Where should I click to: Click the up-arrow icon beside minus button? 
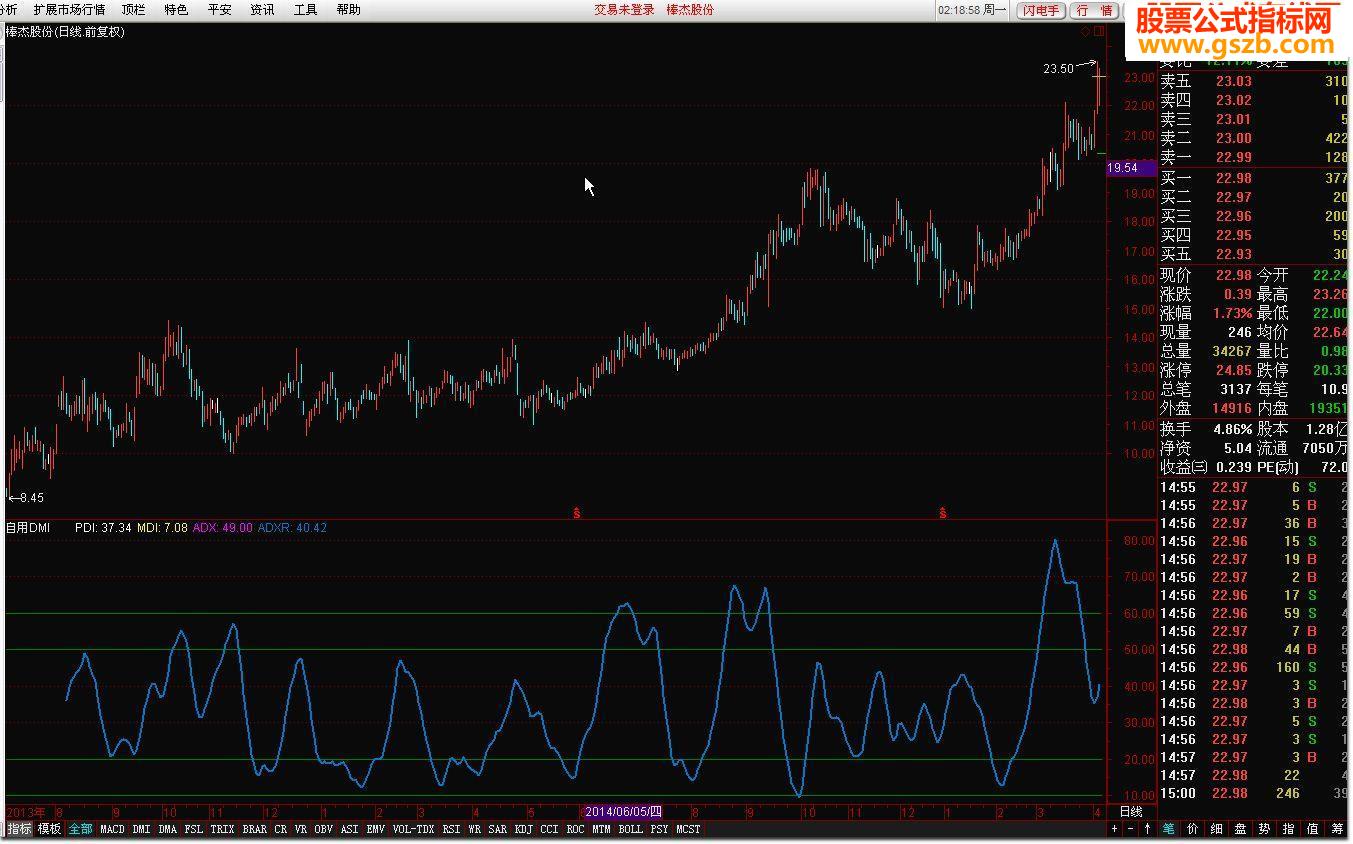(1147, 829)
